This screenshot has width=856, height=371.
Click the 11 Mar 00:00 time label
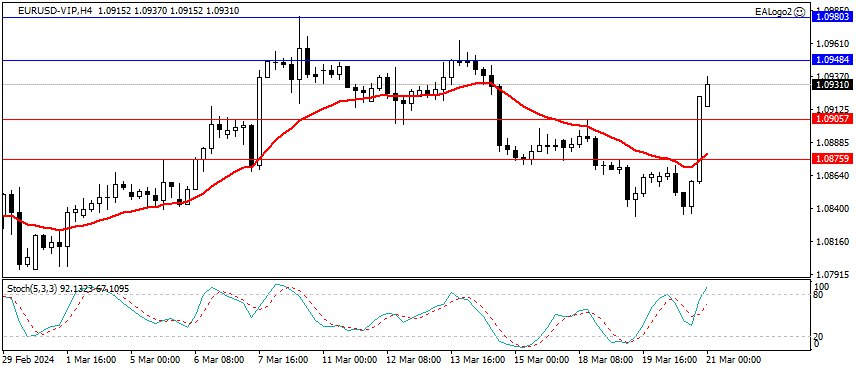tap(349, 361)
